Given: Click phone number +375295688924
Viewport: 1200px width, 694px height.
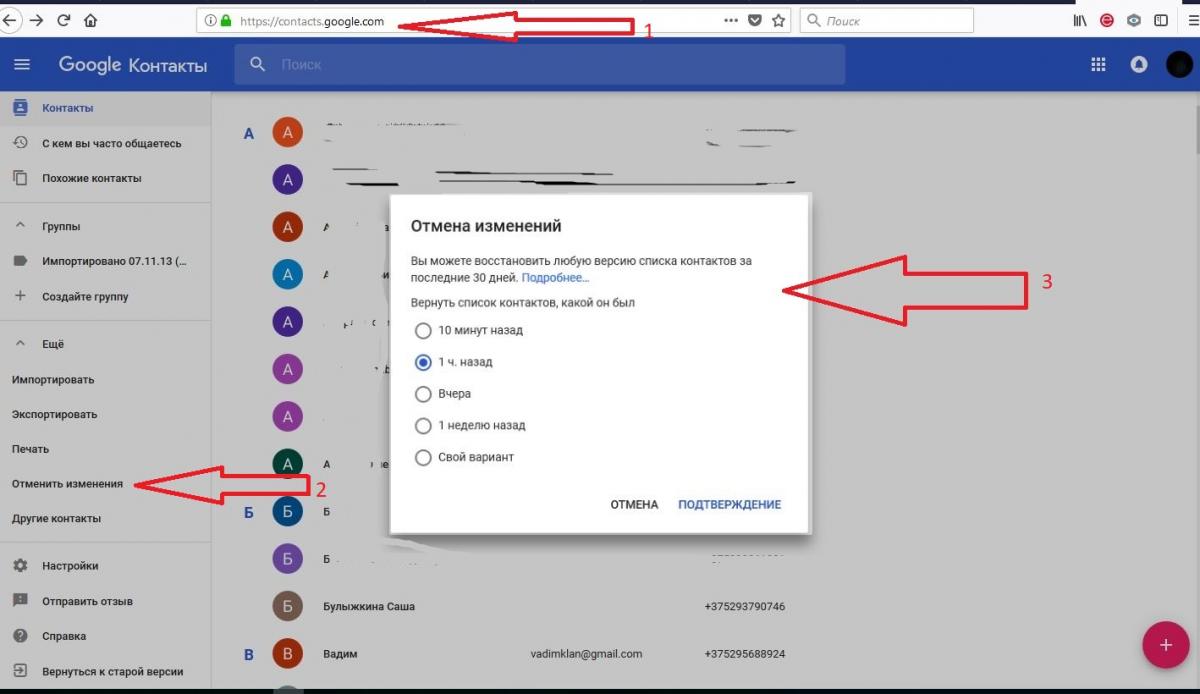Looking at the screenshot, I should click(745, 654).
